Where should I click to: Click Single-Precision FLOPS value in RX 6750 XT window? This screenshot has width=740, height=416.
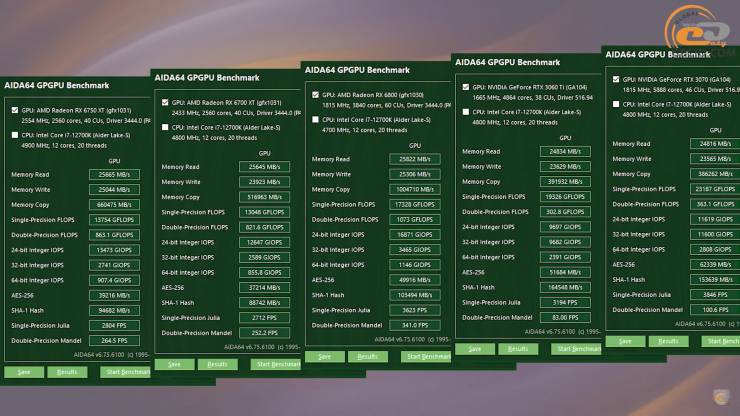tap(114, 220)
